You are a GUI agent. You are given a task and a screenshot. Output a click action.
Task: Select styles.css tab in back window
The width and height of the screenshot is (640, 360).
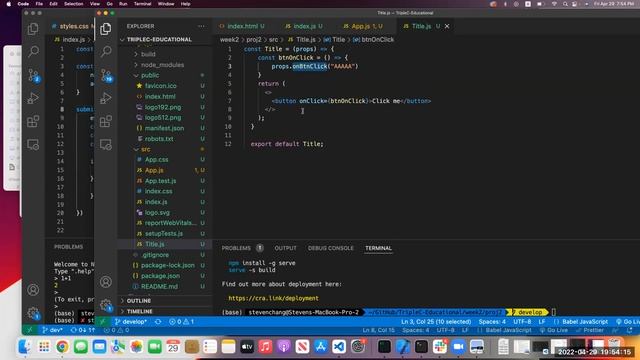click(73, 26)
